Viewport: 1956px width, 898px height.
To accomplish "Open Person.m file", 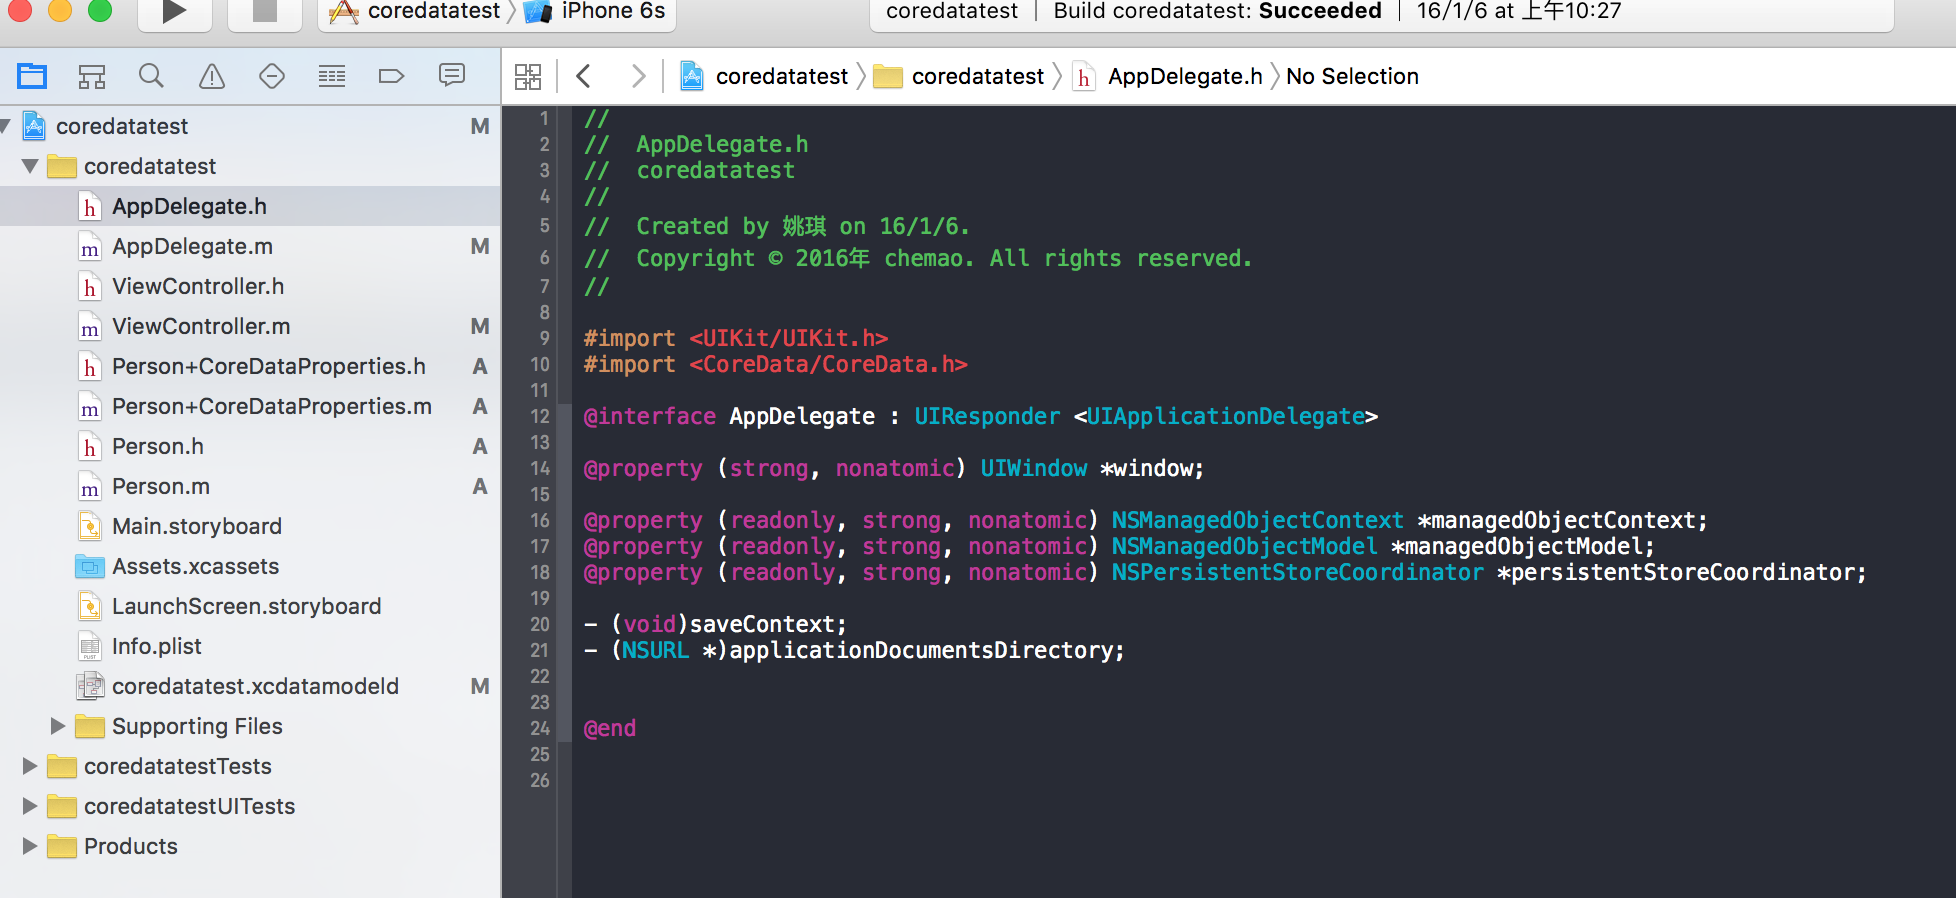I will coord(250,486).
